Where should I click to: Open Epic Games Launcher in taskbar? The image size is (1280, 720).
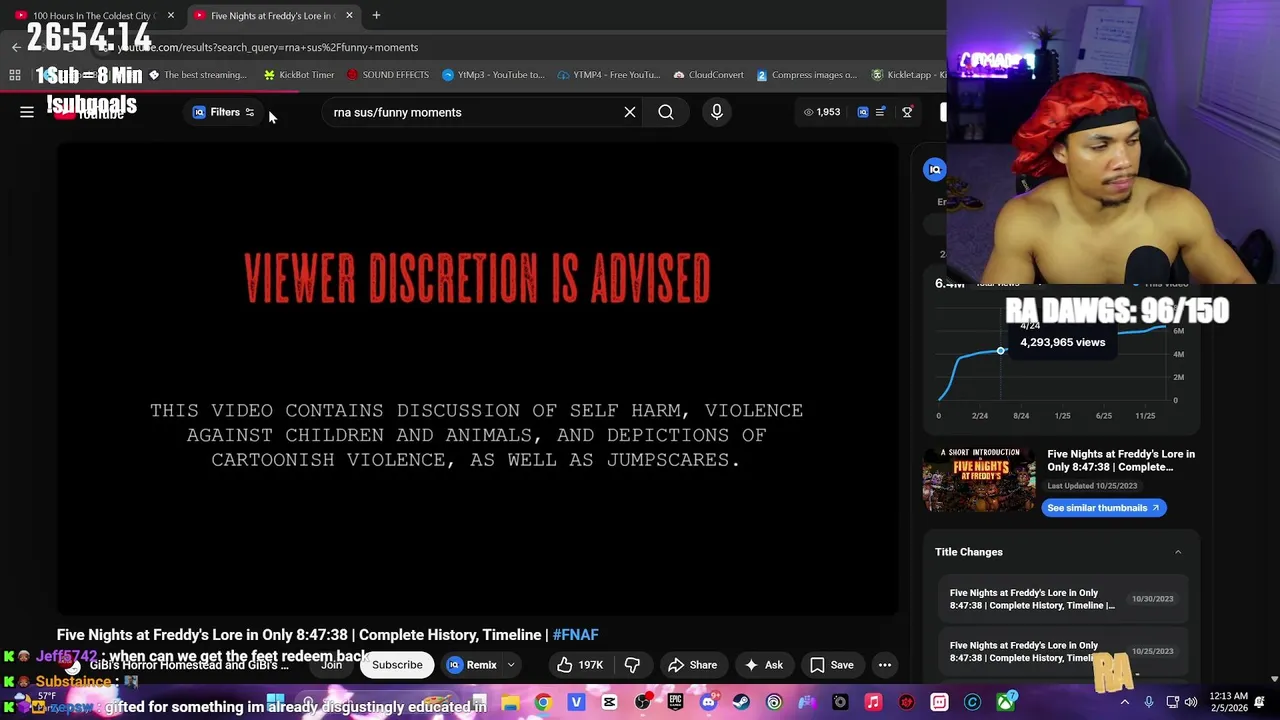675,702
